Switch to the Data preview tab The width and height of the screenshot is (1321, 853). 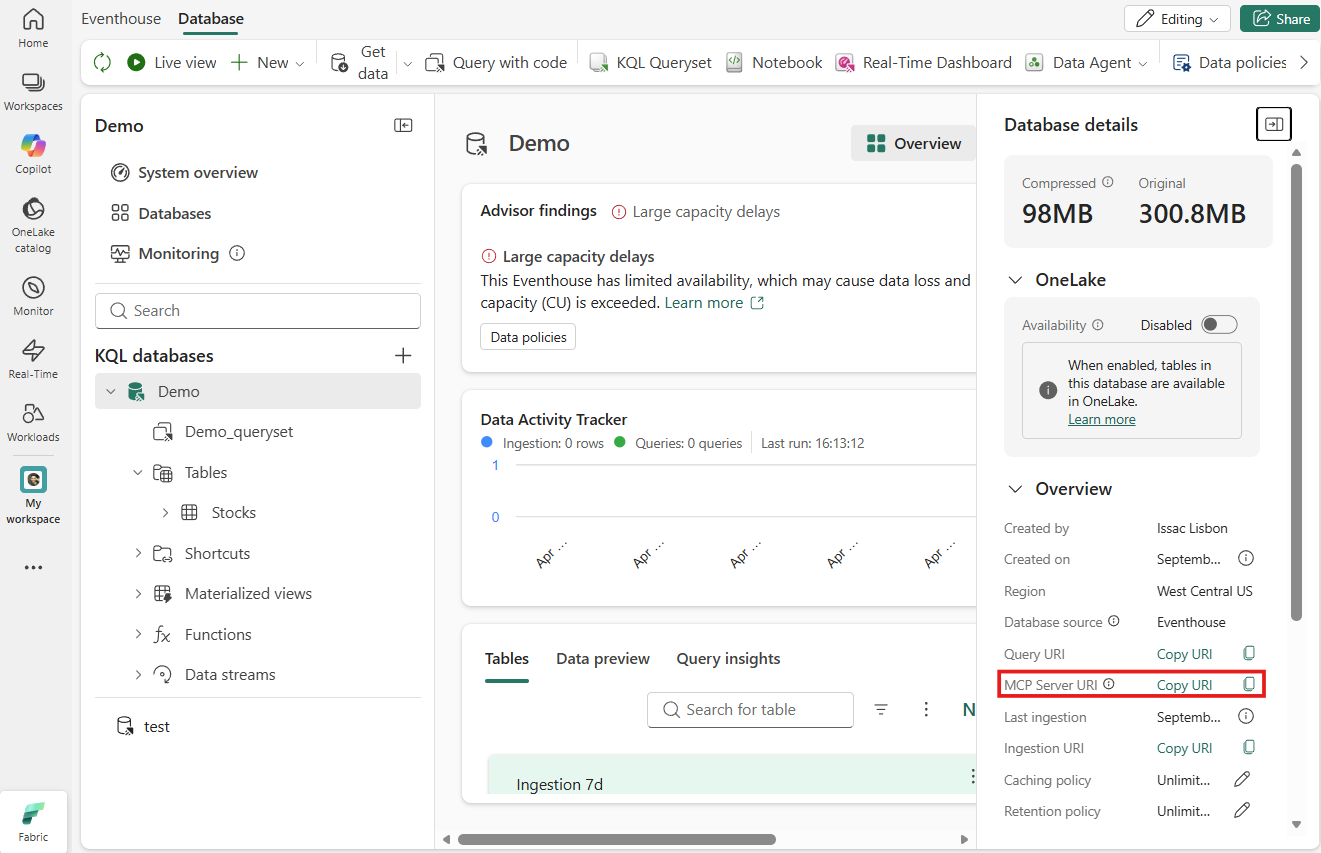[x=603, y=658]
